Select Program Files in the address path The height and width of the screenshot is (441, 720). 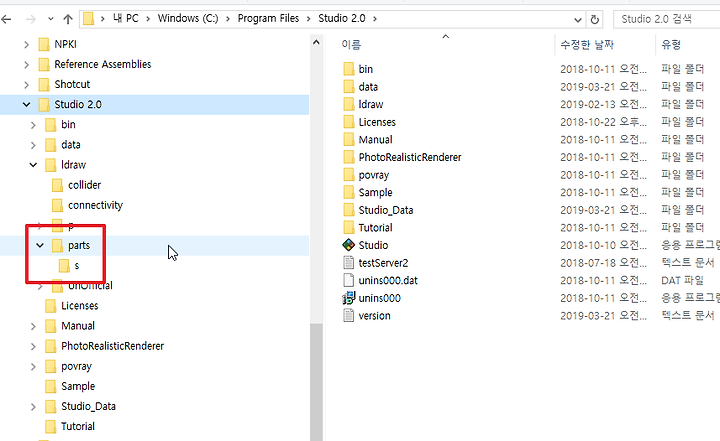[x=268, y=18]
